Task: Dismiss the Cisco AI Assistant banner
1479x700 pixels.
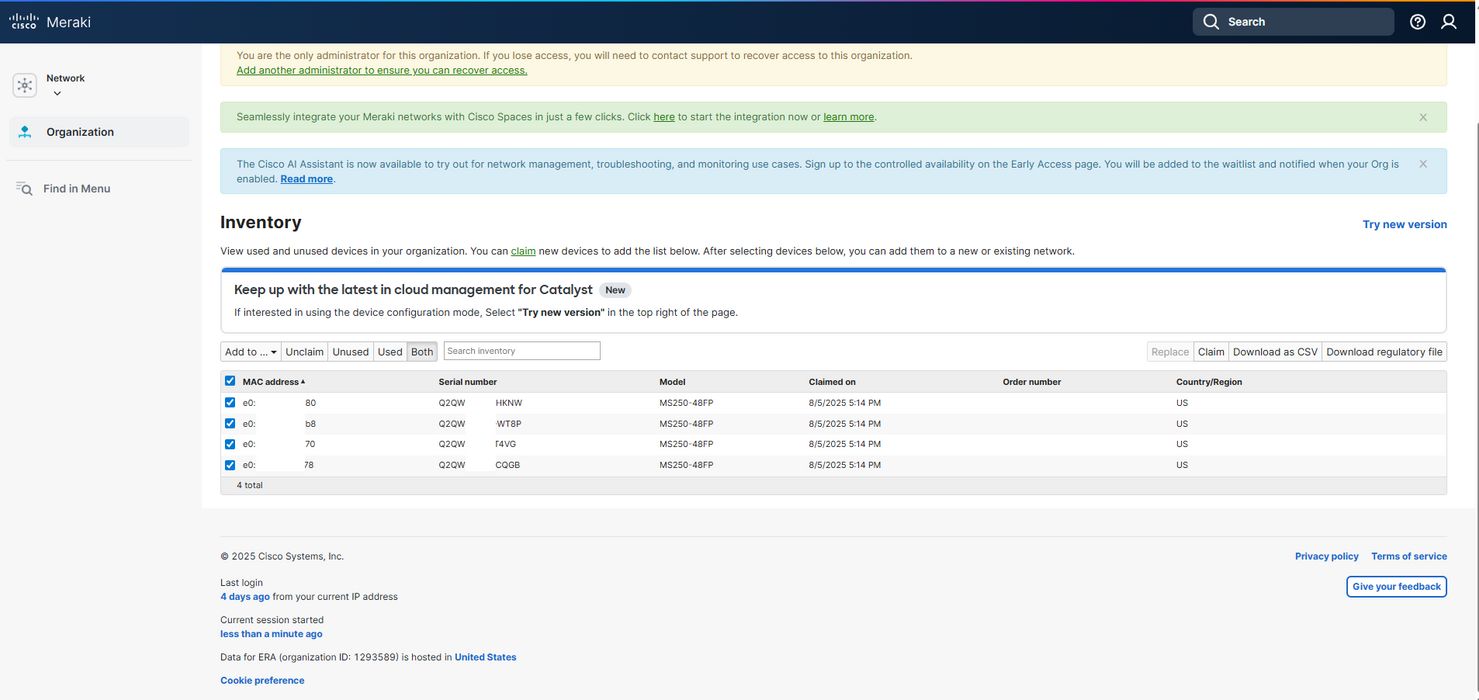Action: pyautogui.click(x=1423, y=164)
